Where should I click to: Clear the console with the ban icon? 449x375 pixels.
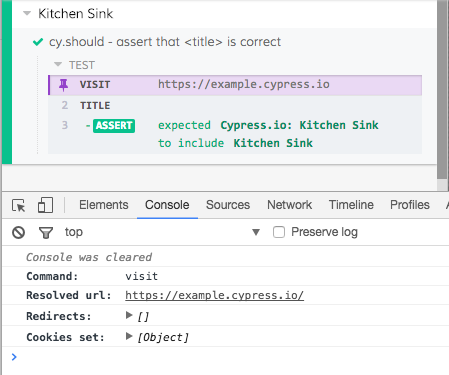click(19, 232)
